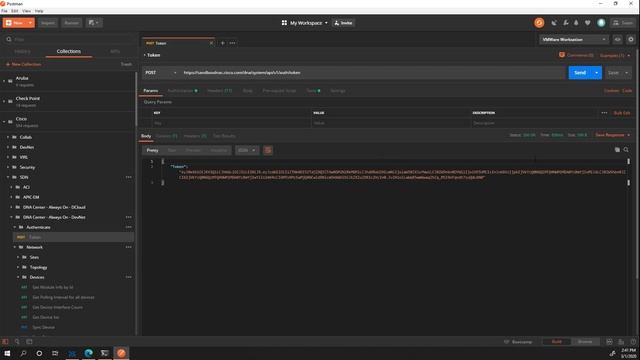The width and height of the screenshot is (640, 360).
Task: Open the request Tests tab
Action: click(x=313, y=91)
